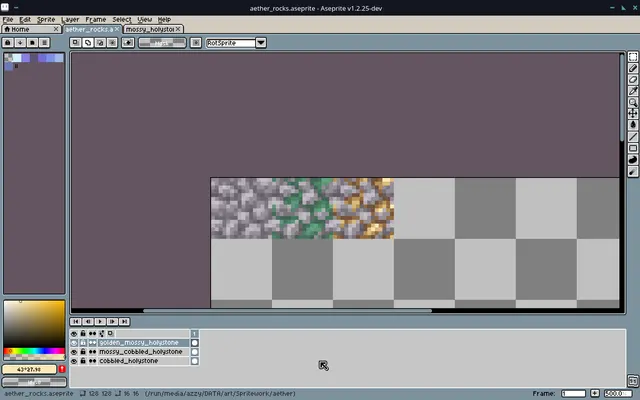Viewport: 640px width, 400px height.
Task: Select the Rectangular Marquee tool
Action: pos(633,57)
